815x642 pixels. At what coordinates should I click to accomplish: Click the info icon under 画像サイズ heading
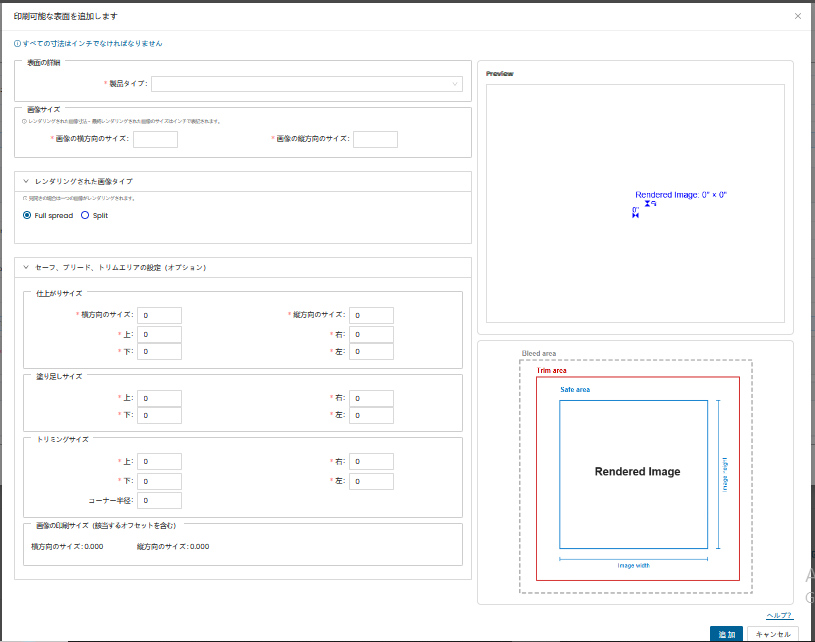coord(24,121)
